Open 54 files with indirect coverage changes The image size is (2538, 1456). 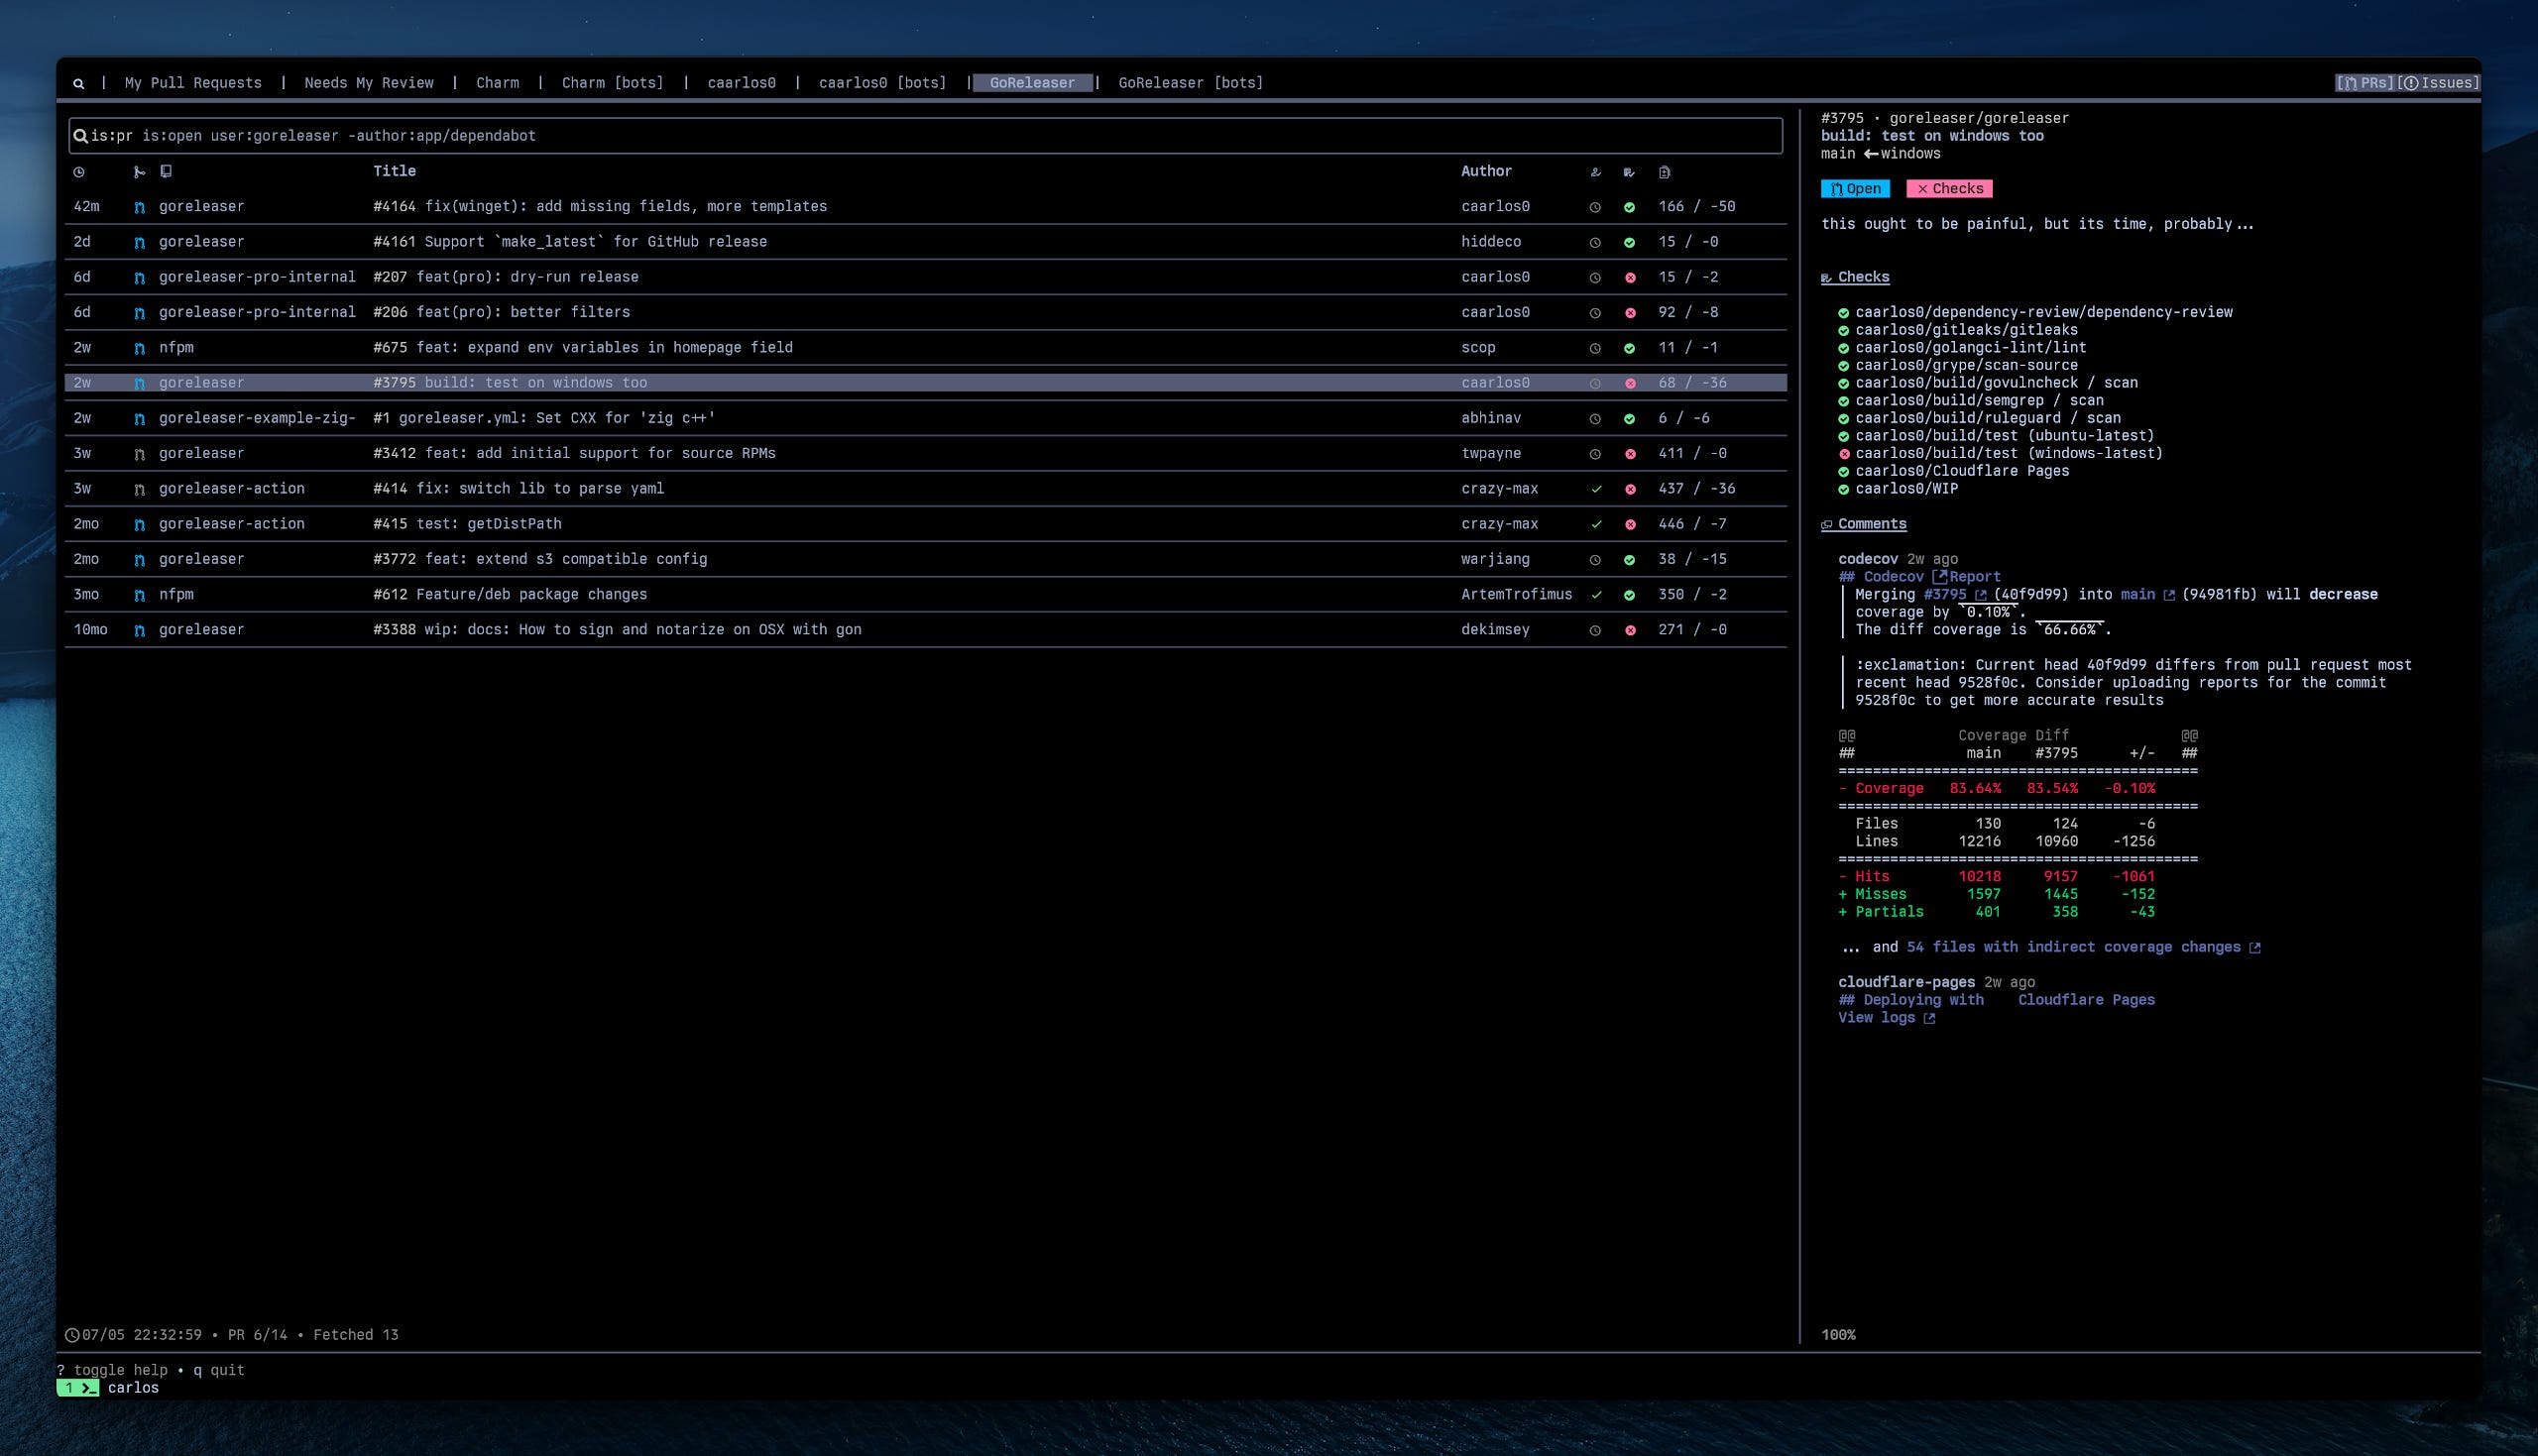tap(2083, 947)
